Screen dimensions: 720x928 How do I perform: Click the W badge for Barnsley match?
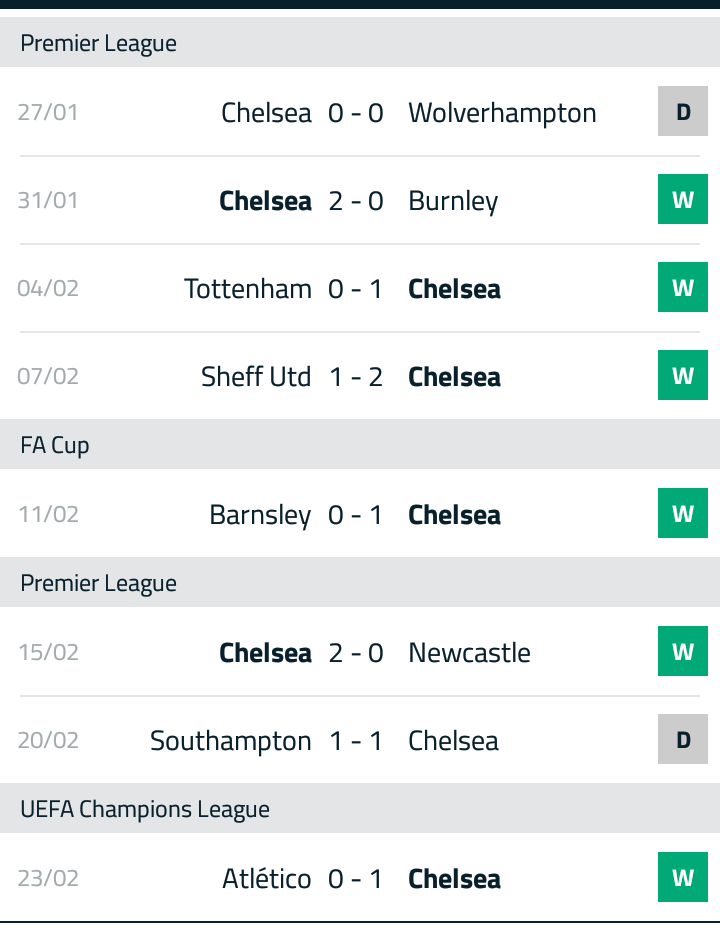click(x=683, y=513)
